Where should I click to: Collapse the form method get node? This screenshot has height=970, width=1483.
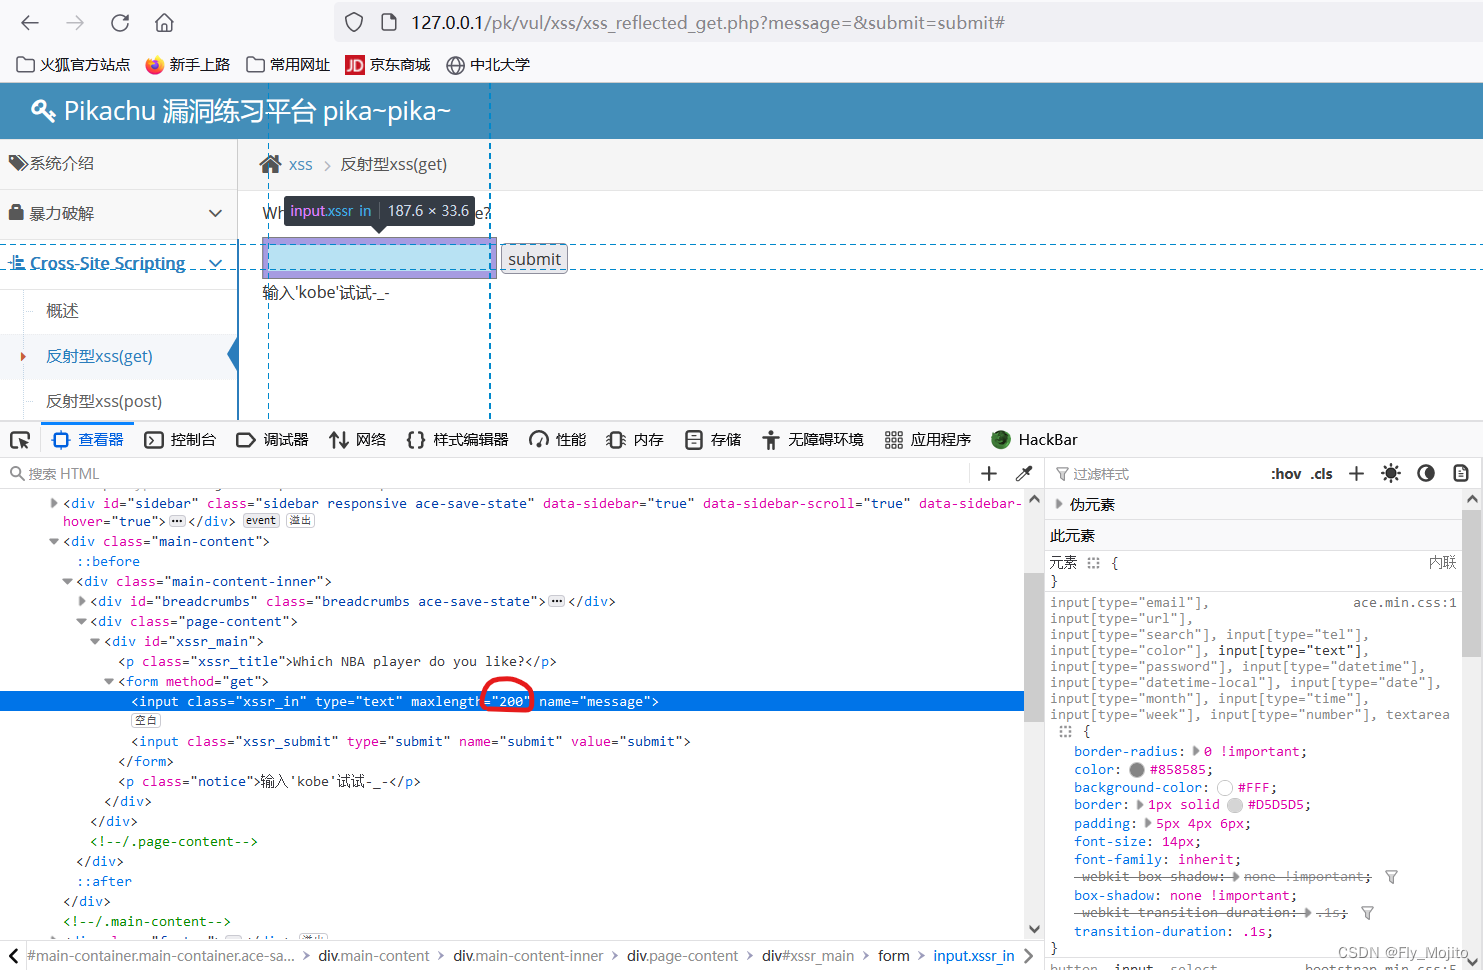click(109, 682)
